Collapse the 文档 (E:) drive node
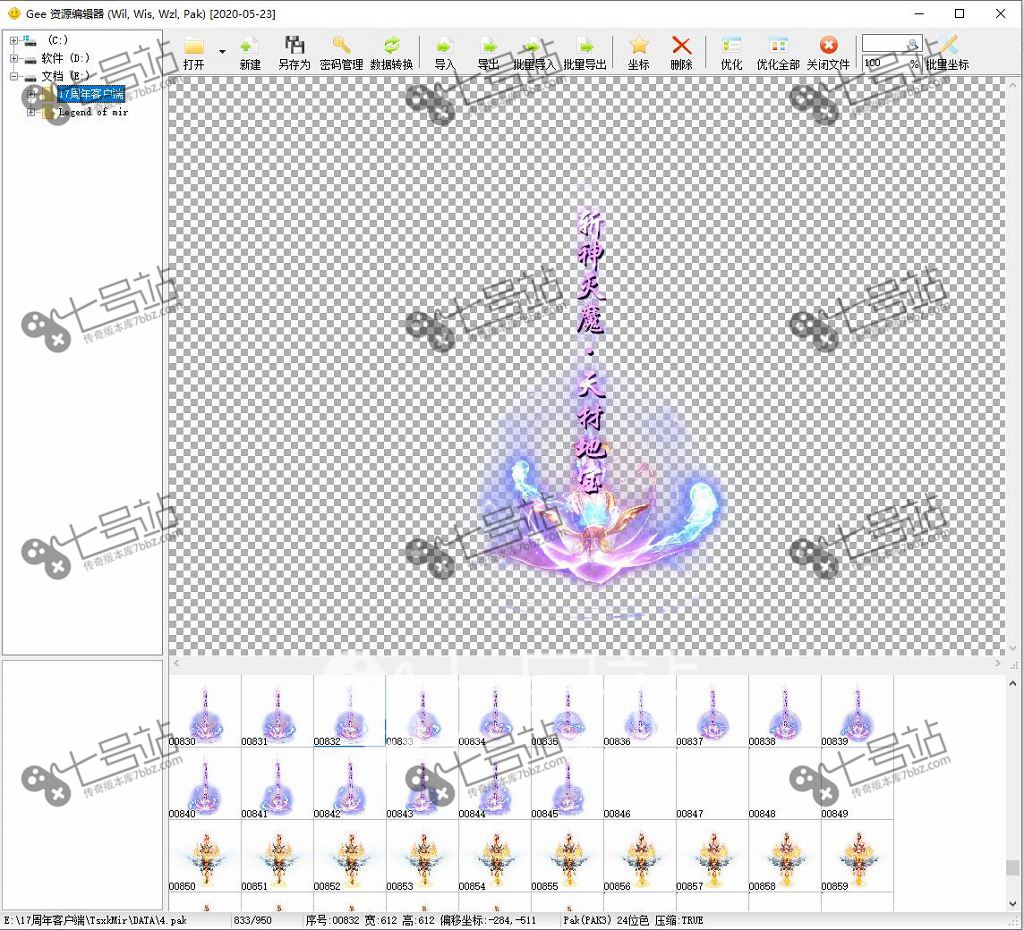This screenshot has width=1024, height=930. tap(13, 76)
